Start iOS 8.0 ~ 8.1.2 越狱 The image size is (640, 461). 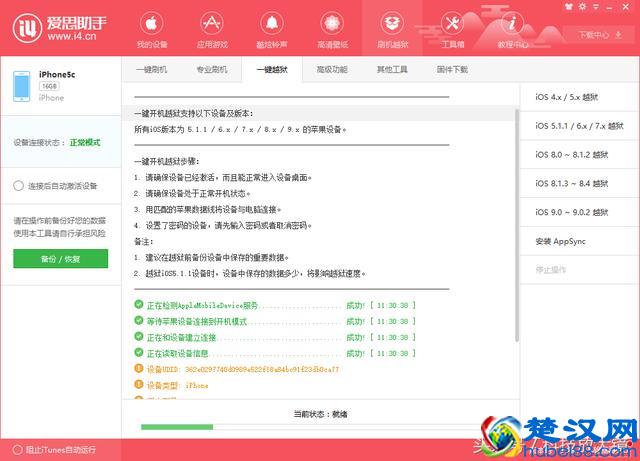(x=580, y=155)
